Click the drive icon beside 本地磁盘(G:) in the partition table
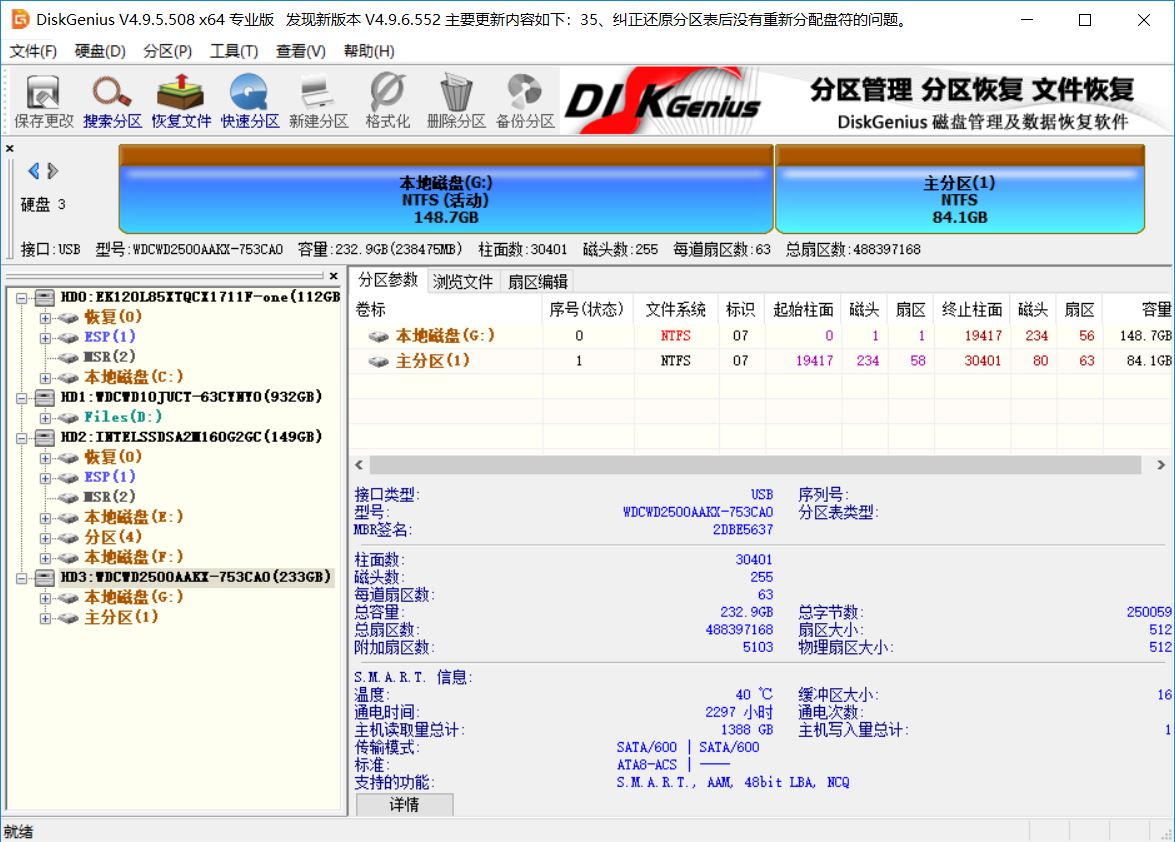The width and height of the screenshot is (1175, 842). click(378, 336)
